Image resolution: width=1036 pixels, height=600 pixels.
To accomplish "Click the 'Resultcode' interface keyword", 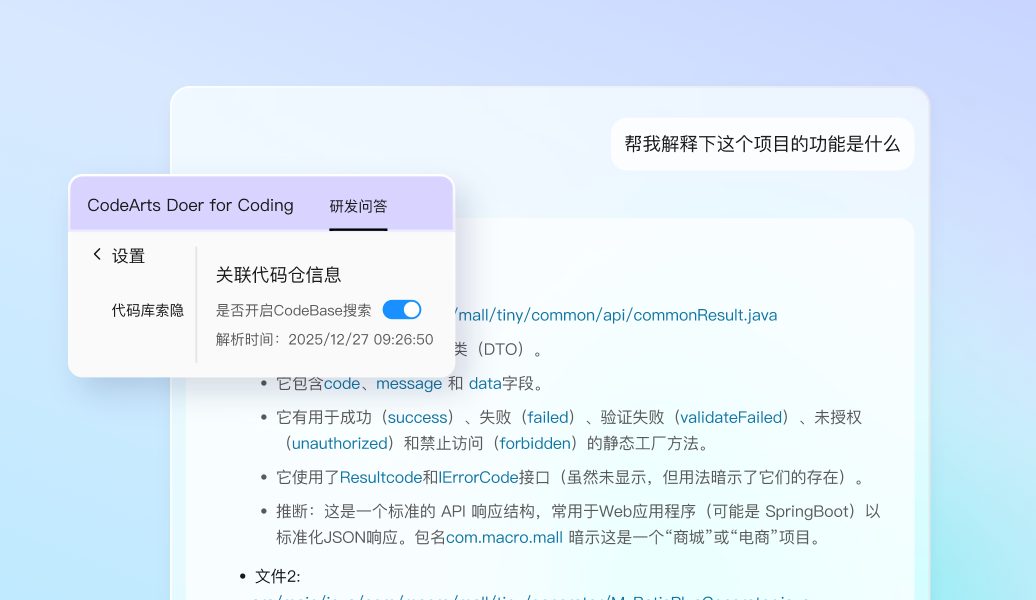I will tap(380, 477).
